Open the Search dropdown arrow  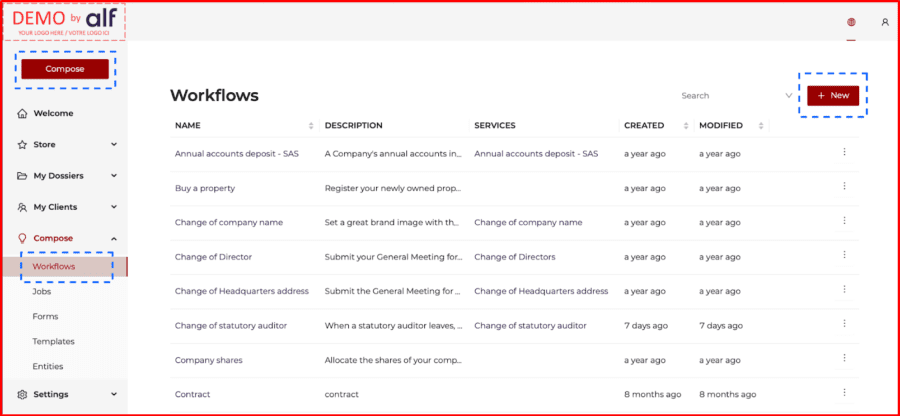coord(789,96)
